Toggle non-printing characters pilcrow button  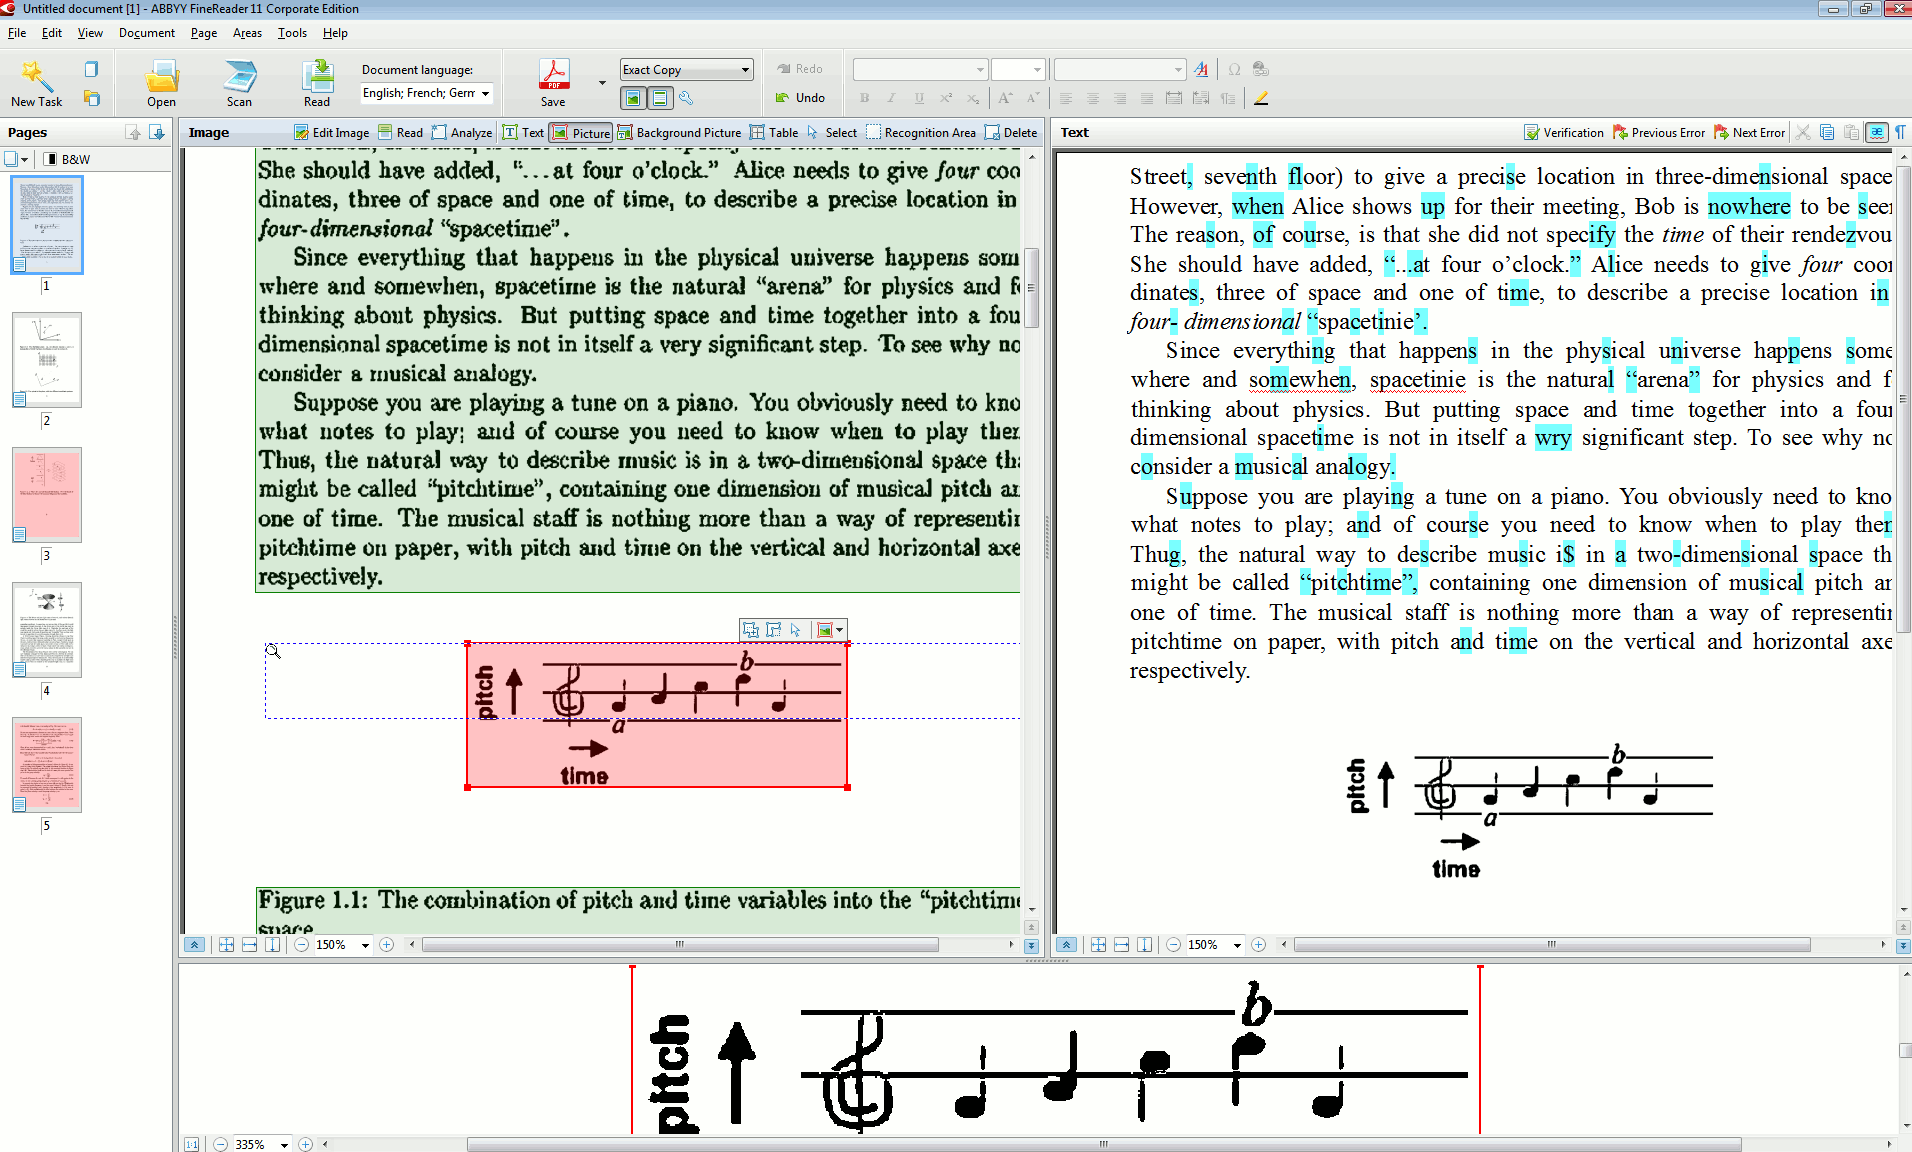1899,133
